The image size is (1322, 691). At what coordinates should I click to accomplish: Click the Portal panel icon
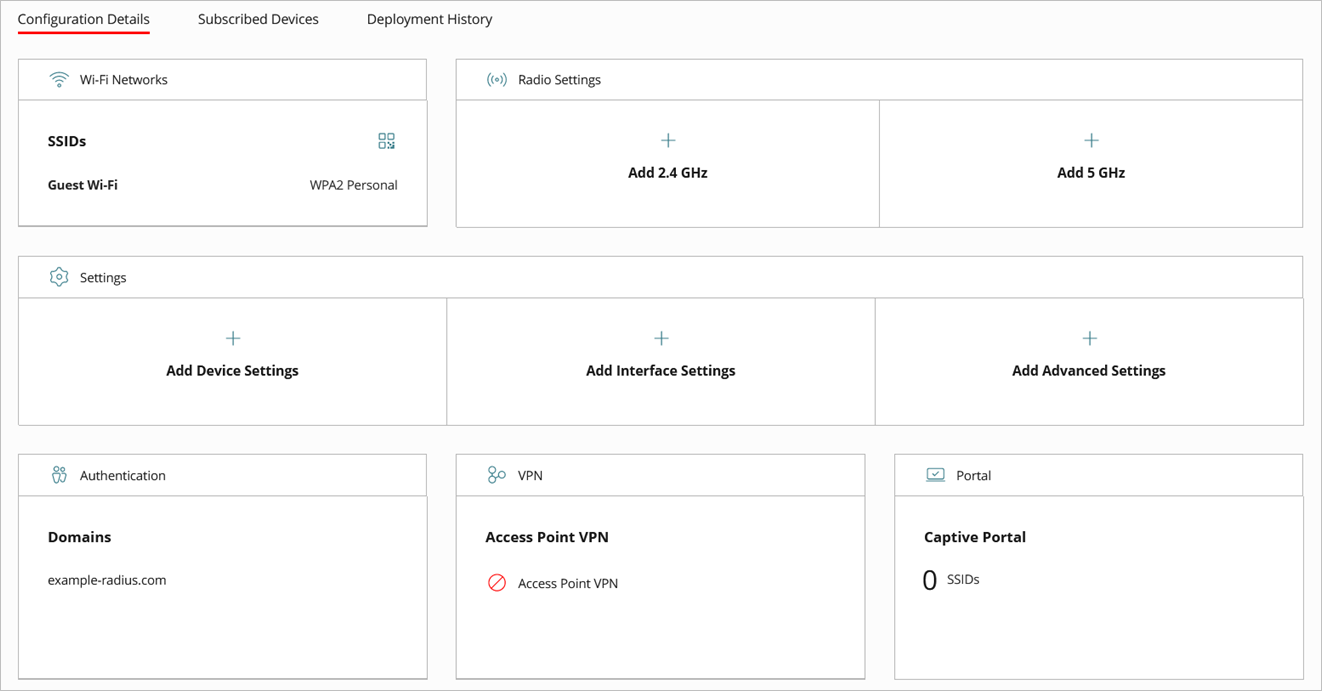(935, 475)
